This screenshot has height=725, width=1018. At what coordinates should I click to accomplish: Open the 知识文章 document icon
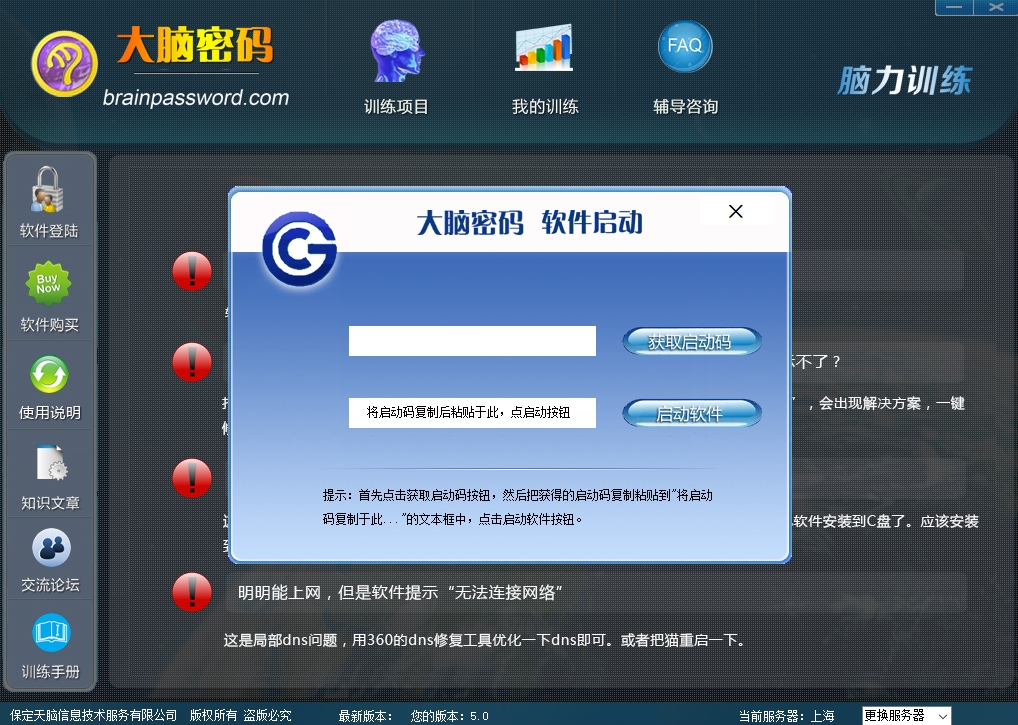click(x=51, y=463)
